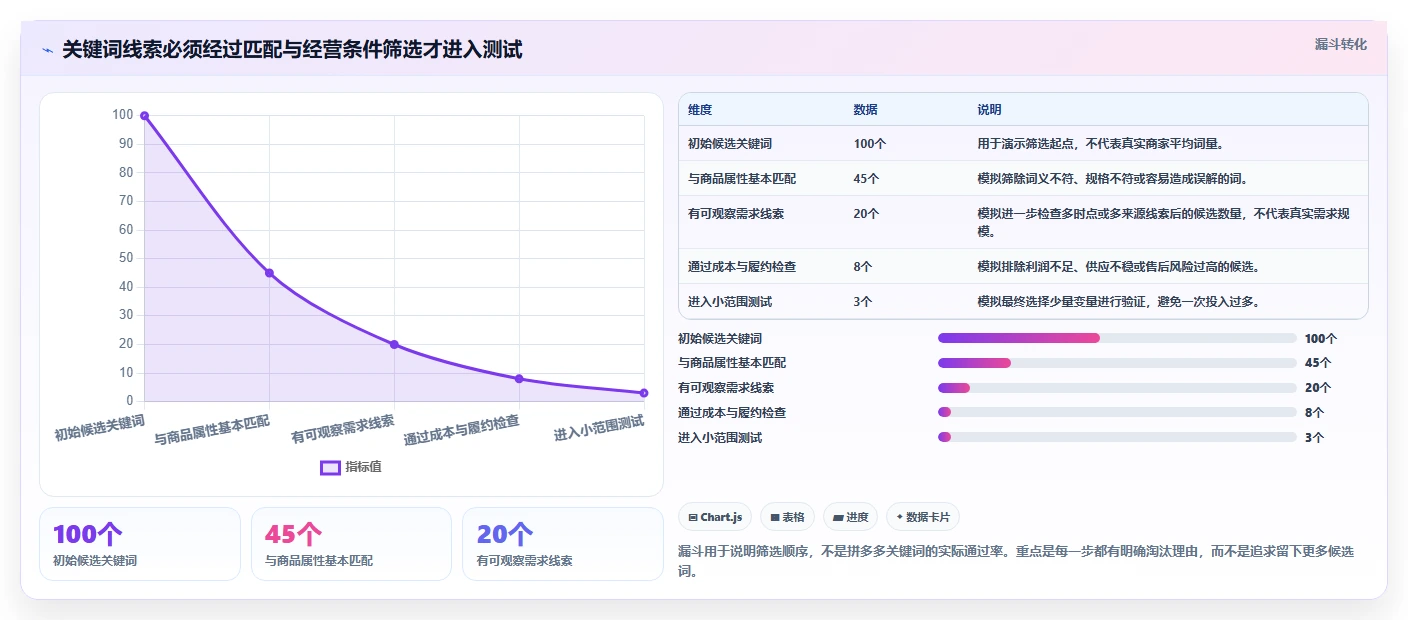The height and width of the screenshot is (620, 1408).
Task: Click the 进度 tag chip
Action: [x=850, y=517]
